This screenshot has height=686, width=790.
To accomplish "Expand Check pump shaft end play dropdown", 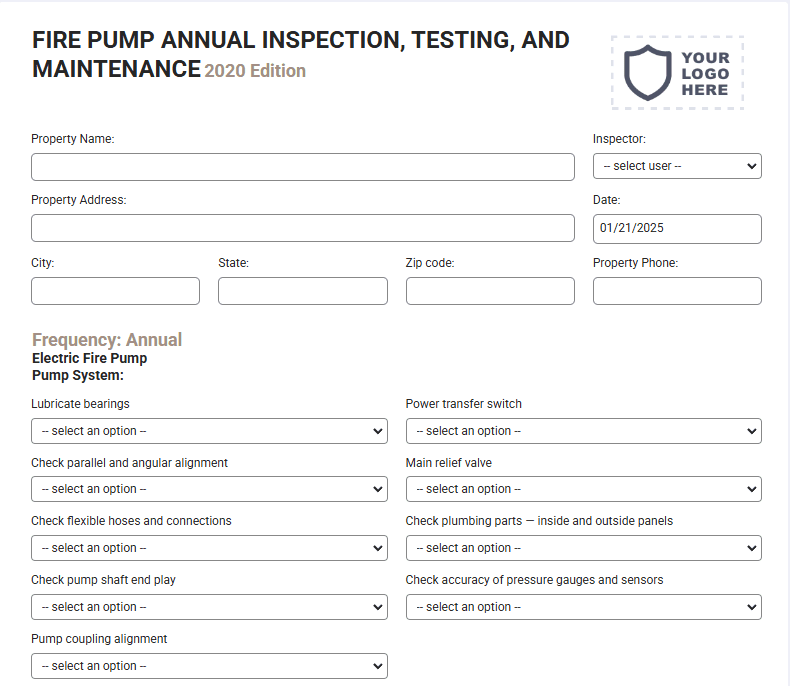I will 209,607.
